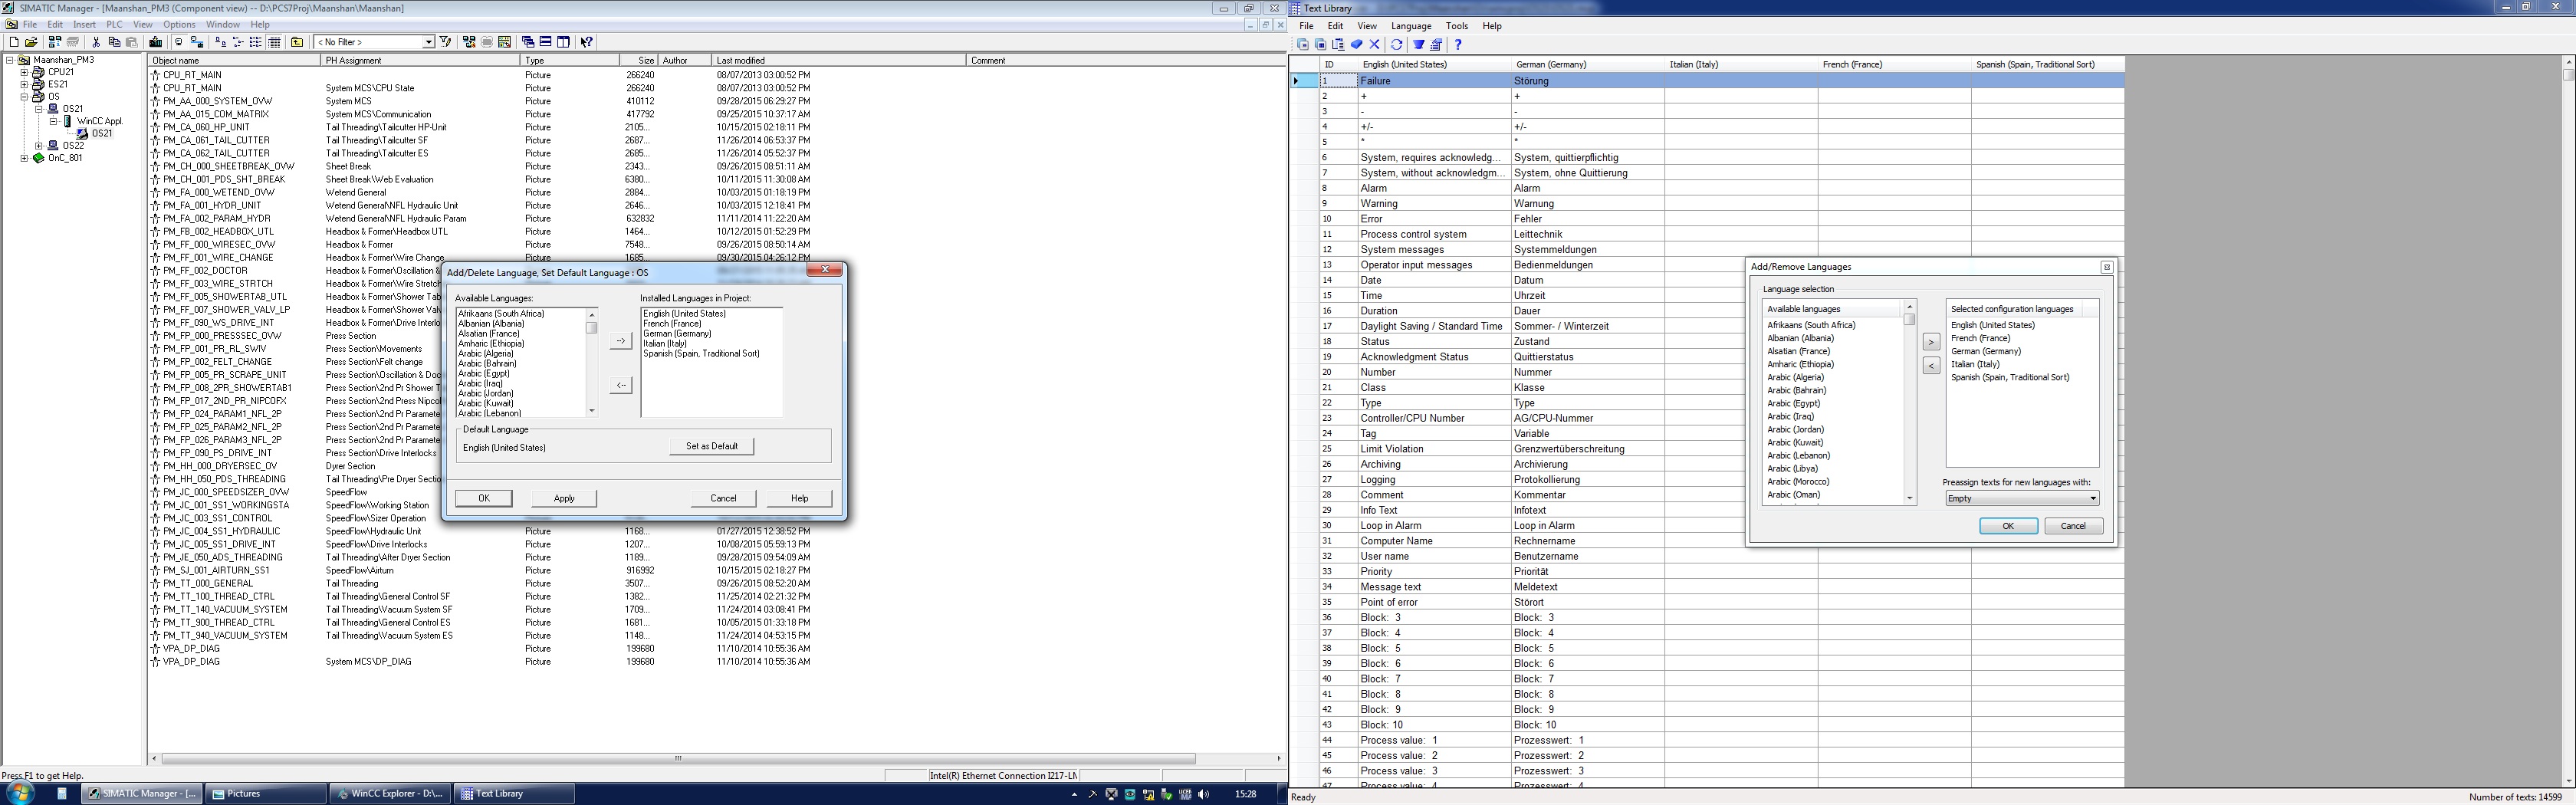Click the paste list icon in Text Library toolbar
Image resolution: width=2576 pixels, height=805 pixels.
pyautogui.click(x=1339, y=44)
